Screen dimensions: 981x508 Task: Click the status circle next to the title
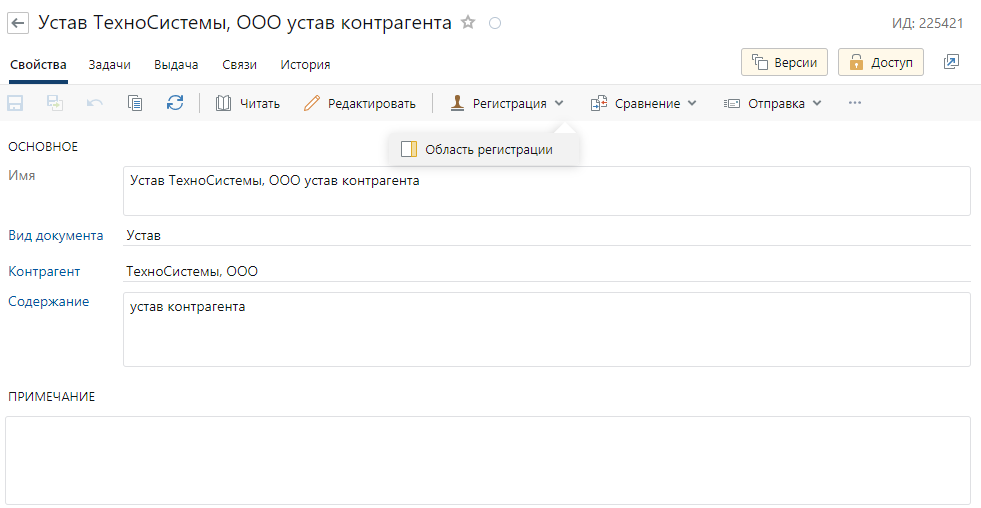[x=495, y=24]
